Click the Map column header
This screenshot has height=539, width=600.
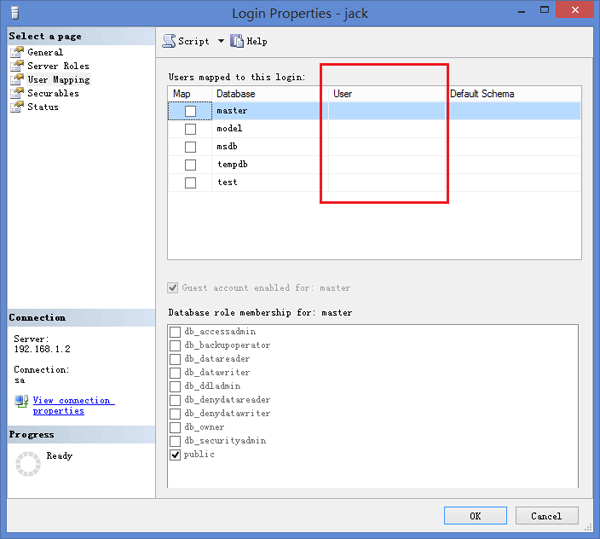[189, 94]
